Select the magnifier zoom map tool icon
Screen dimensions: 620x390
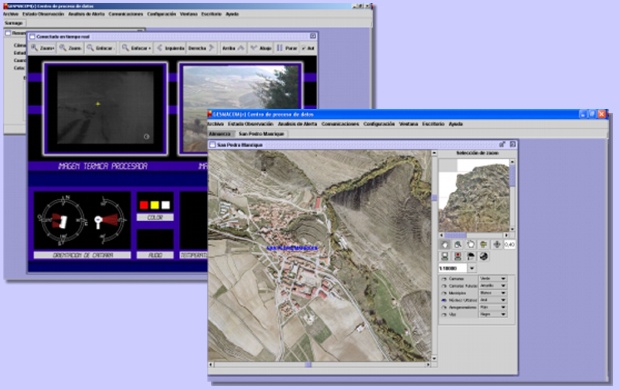point(457,244)
